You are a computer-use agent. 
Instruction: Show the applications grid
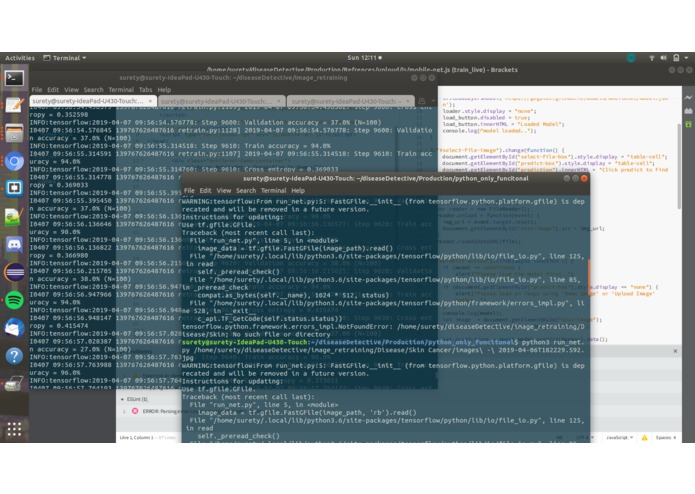pos(14,429)
